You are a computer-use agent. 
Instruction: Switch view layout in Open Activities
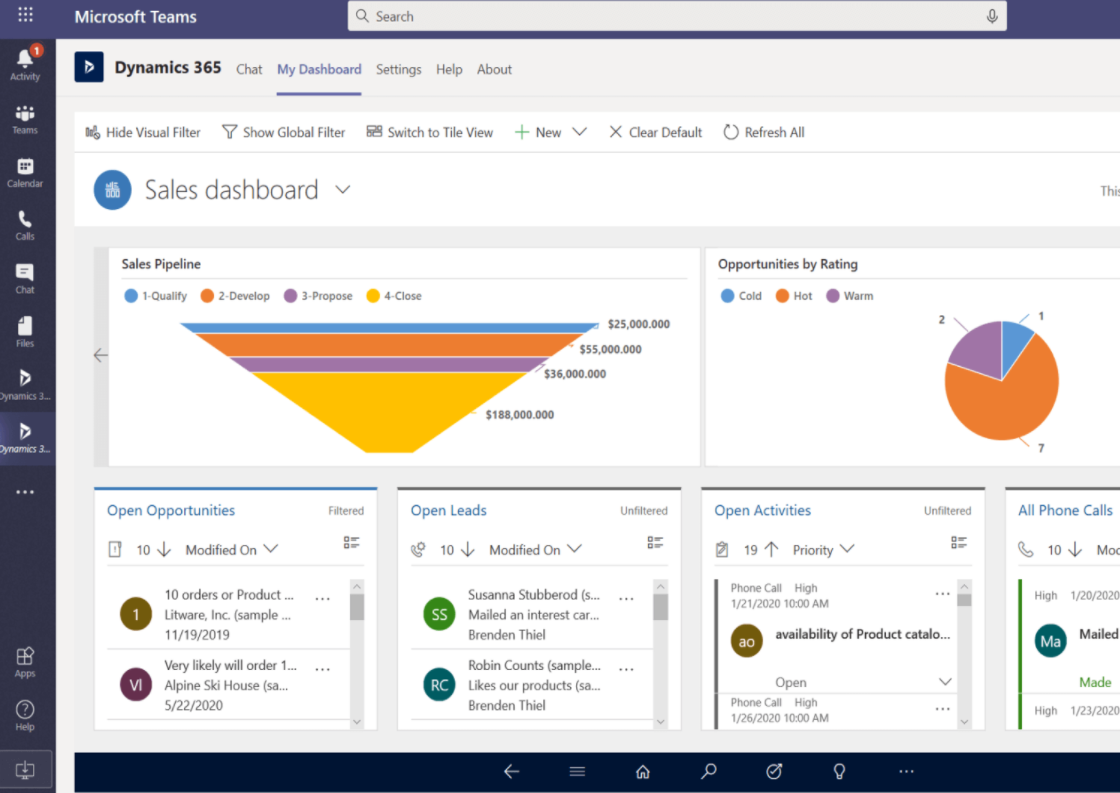click(x=959, y=543)
